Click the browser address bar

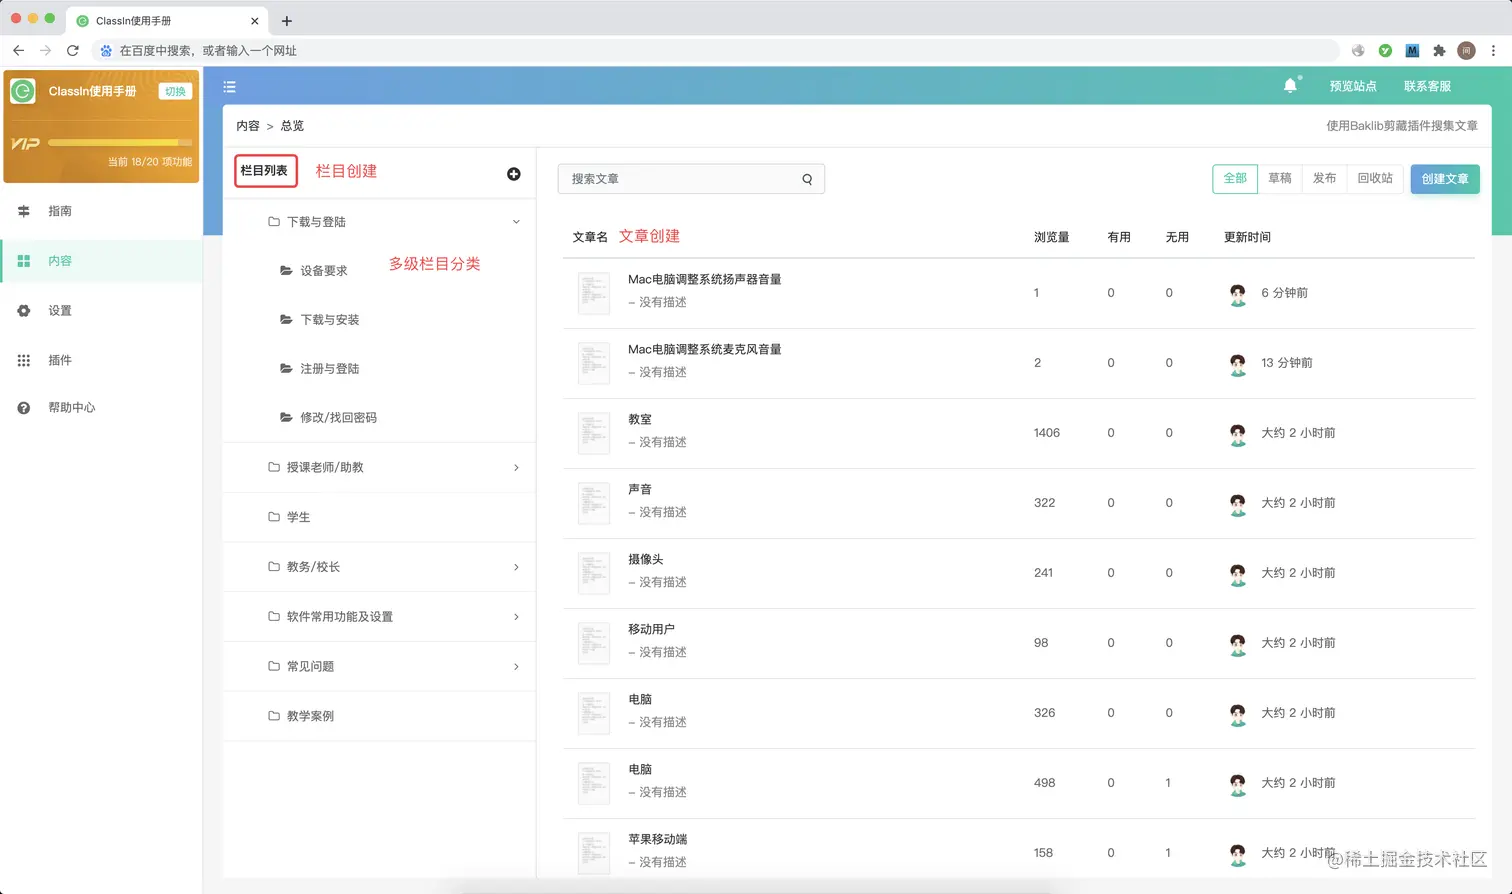tap(716, 50)
